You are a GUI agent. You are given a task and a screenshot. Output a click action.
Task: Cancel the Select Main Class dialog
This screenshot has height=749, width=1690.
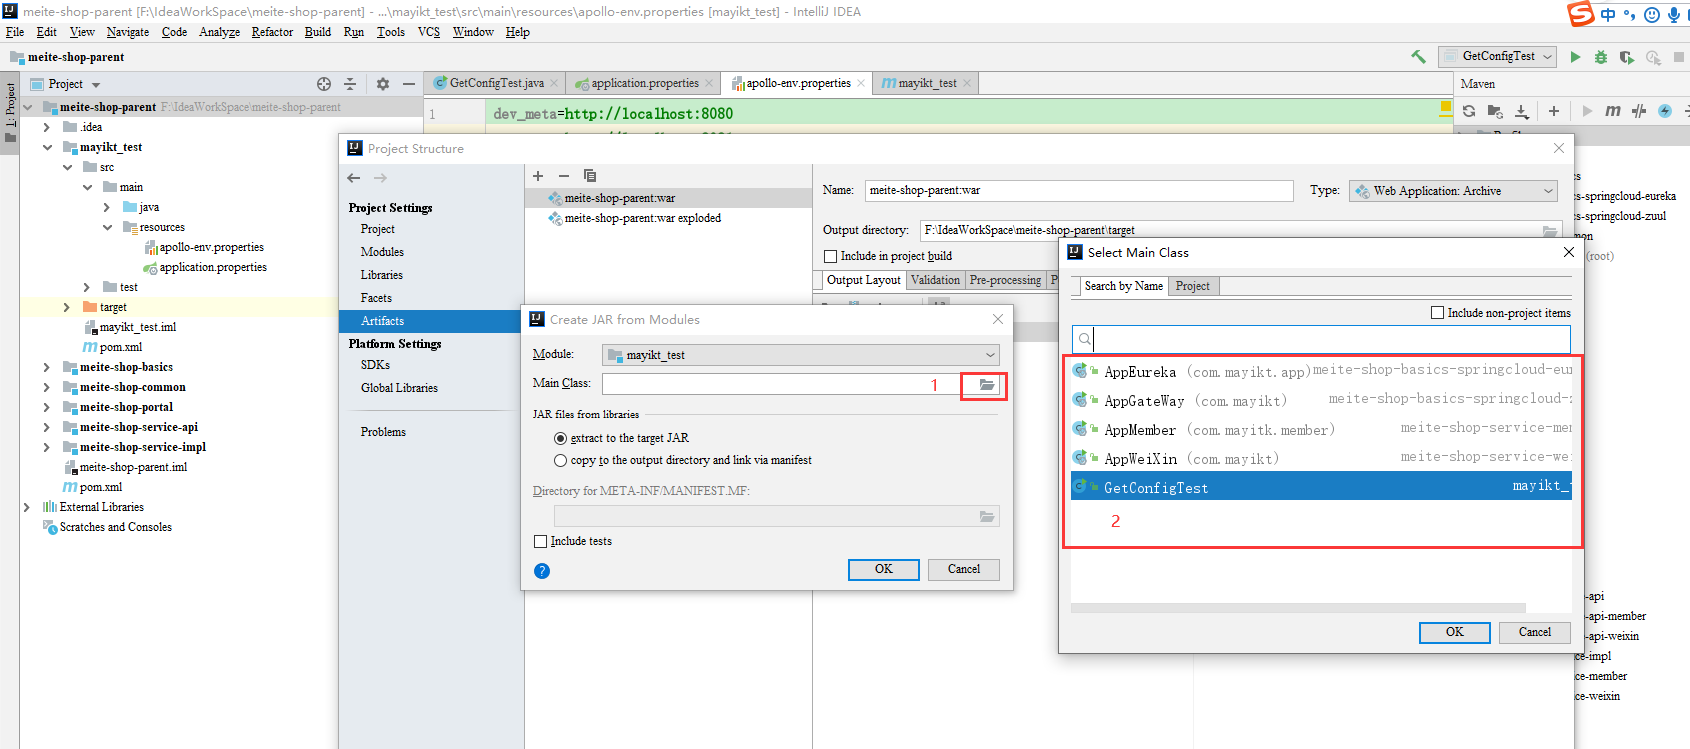pyautogui.click(x=1535, y=632)
